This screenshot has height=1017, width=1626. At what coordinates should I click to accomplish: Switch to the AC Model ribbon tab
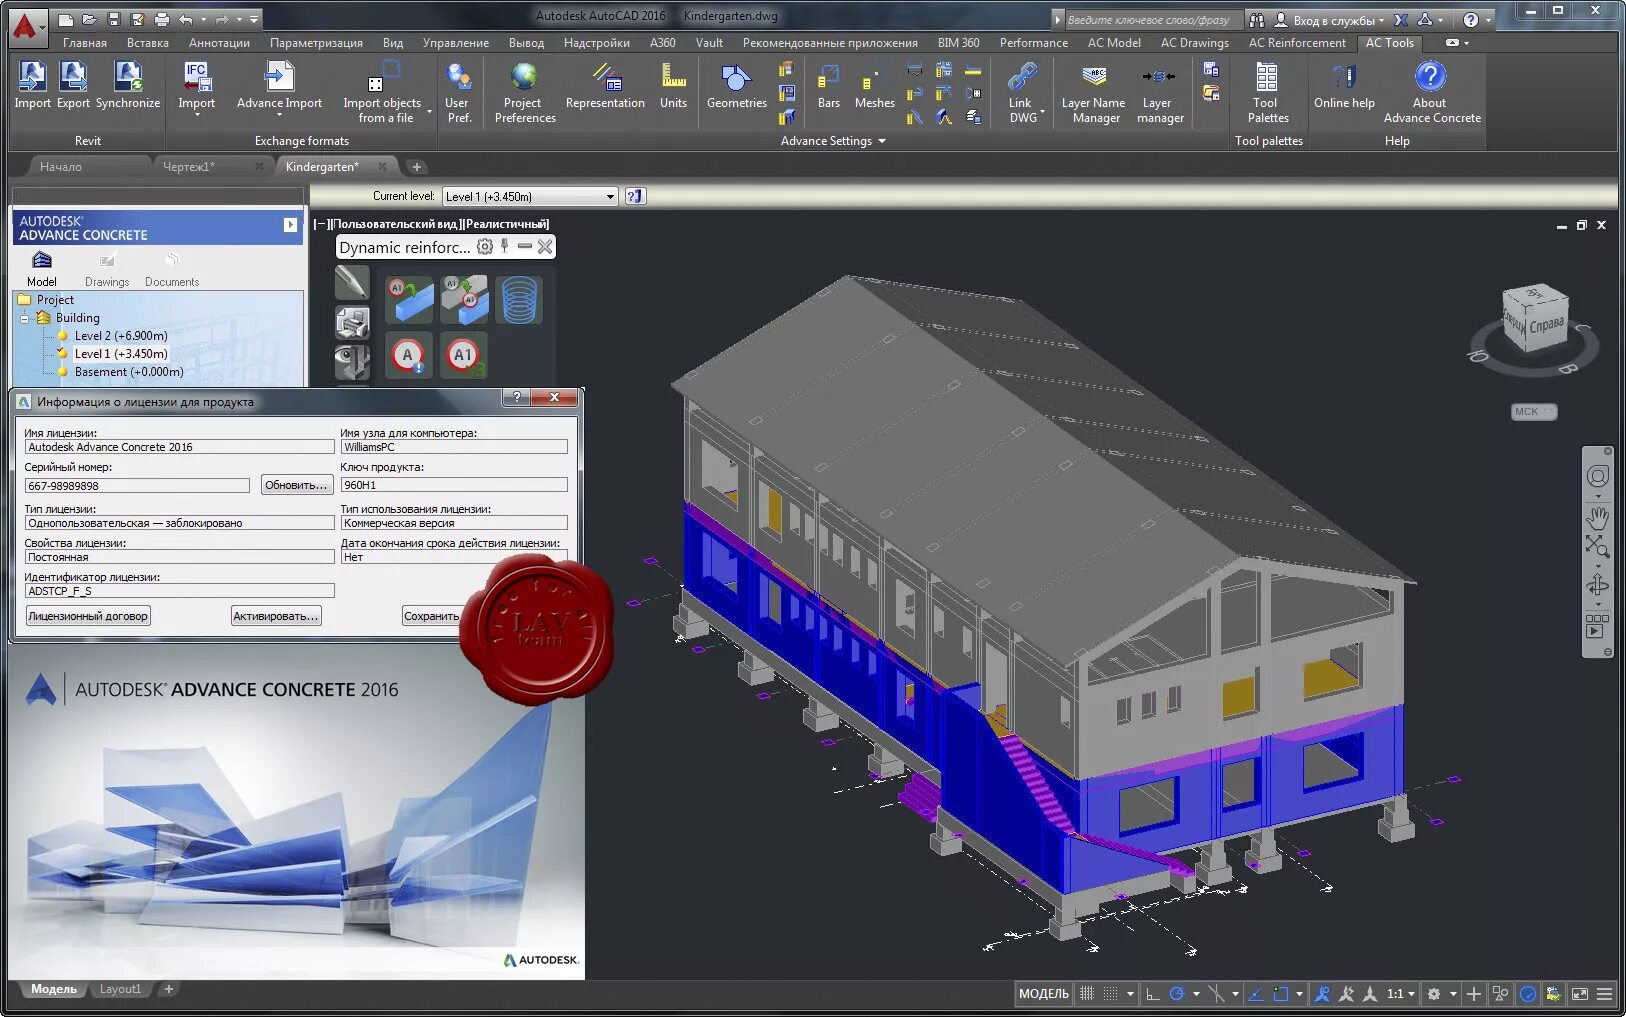click(1114, 43)
